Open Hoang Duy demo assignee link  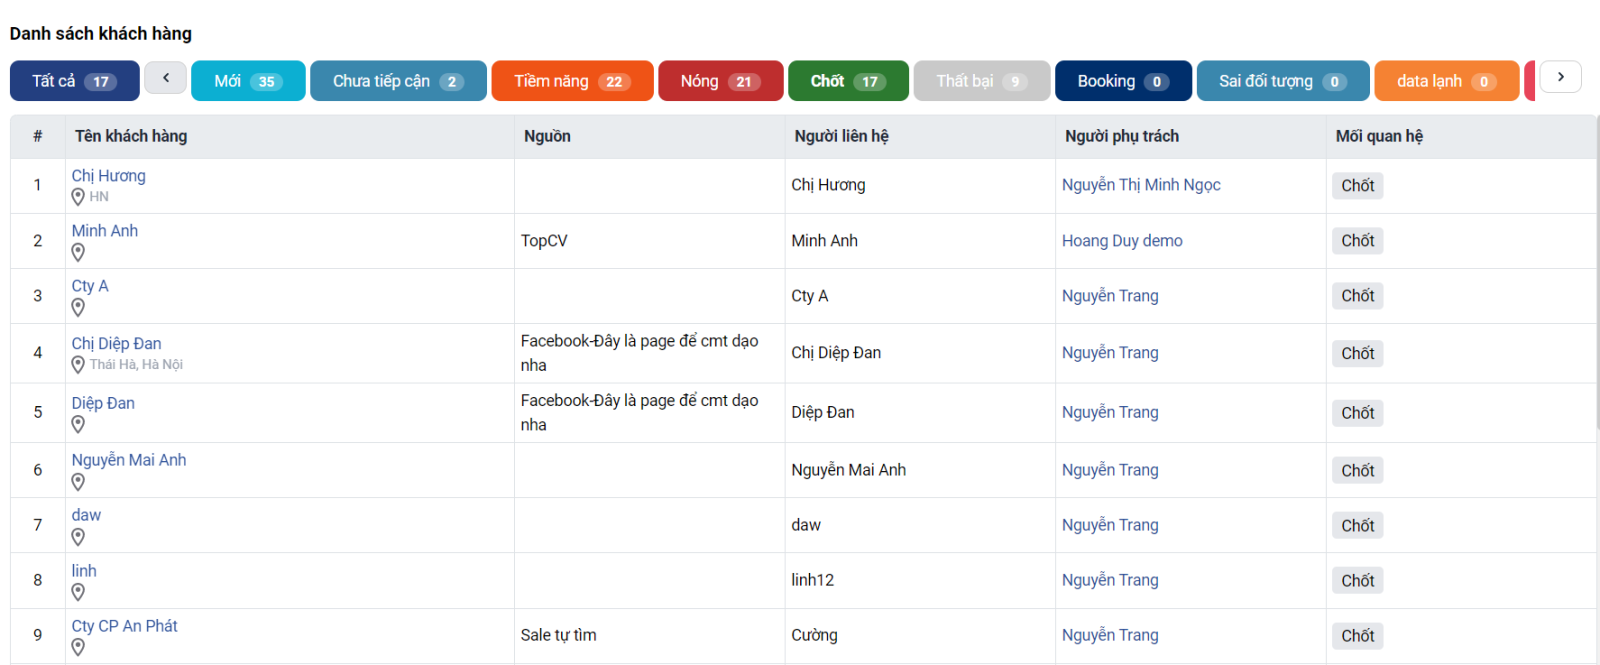1122,241
